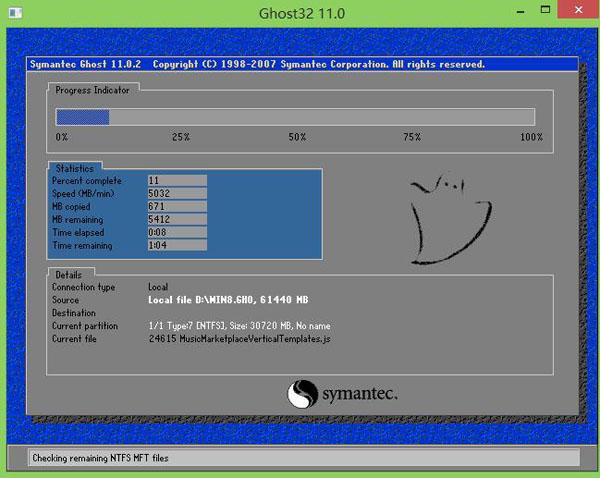Click the Symantec yin-yang logo icon
Viewport: 600px width, 478px height.
pyautogui.click(x=302, y=394)
